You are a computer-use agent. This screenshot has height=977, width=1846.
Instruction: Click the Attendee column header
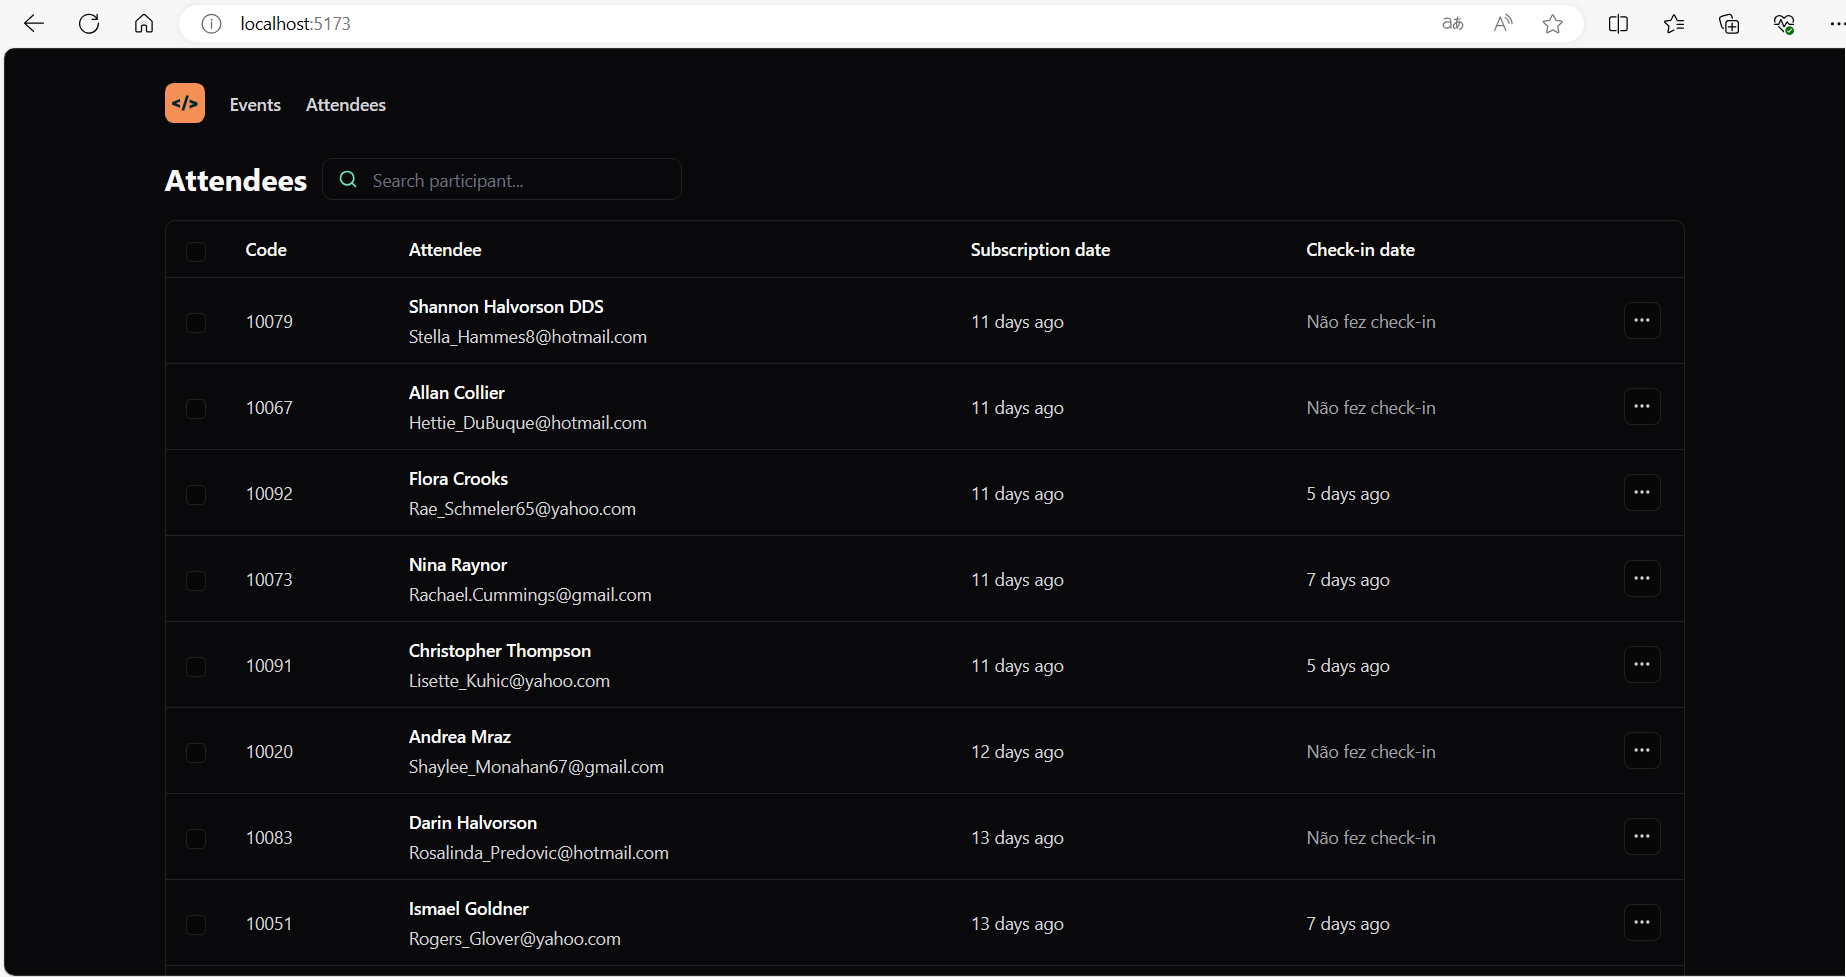[445, 250]
